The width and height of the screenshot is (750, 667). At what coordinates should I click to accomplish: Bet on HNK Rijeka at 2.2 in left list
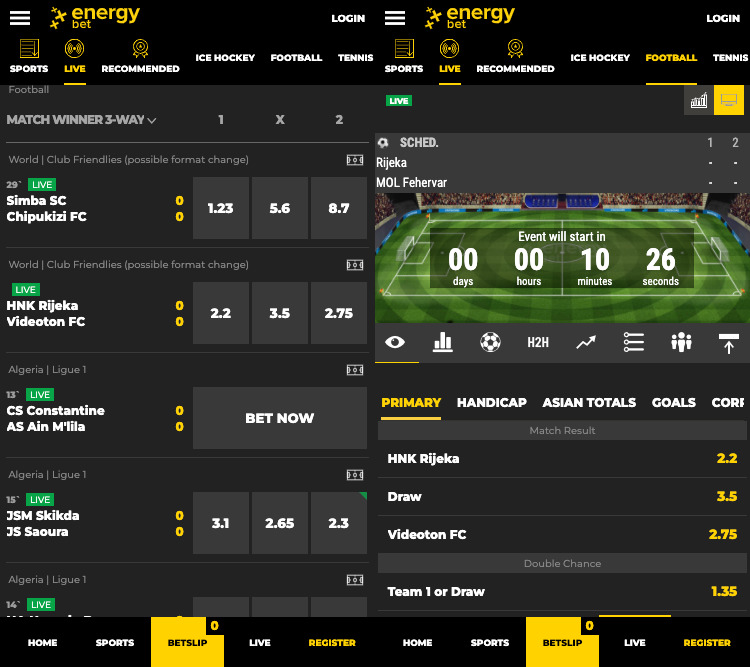tap(221, 313)
